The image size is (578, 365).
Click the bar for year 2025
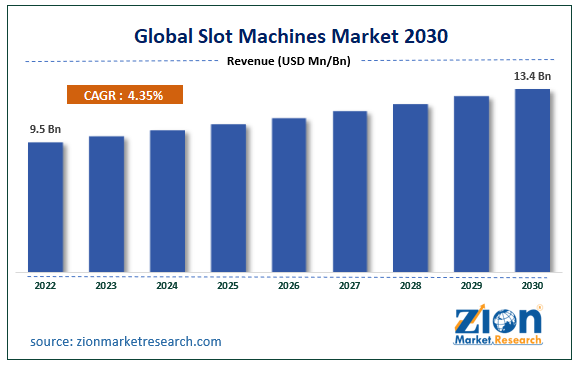point(228,198)
